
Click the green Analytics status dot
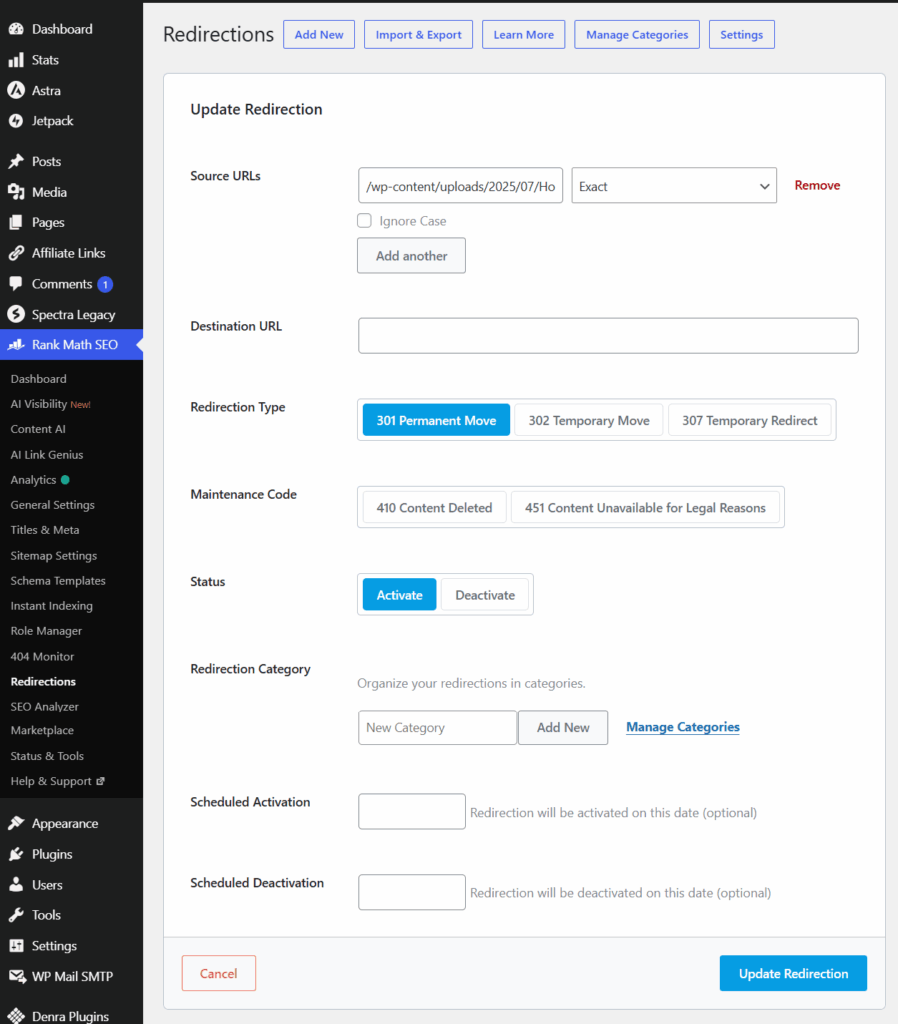click(65, 480)
